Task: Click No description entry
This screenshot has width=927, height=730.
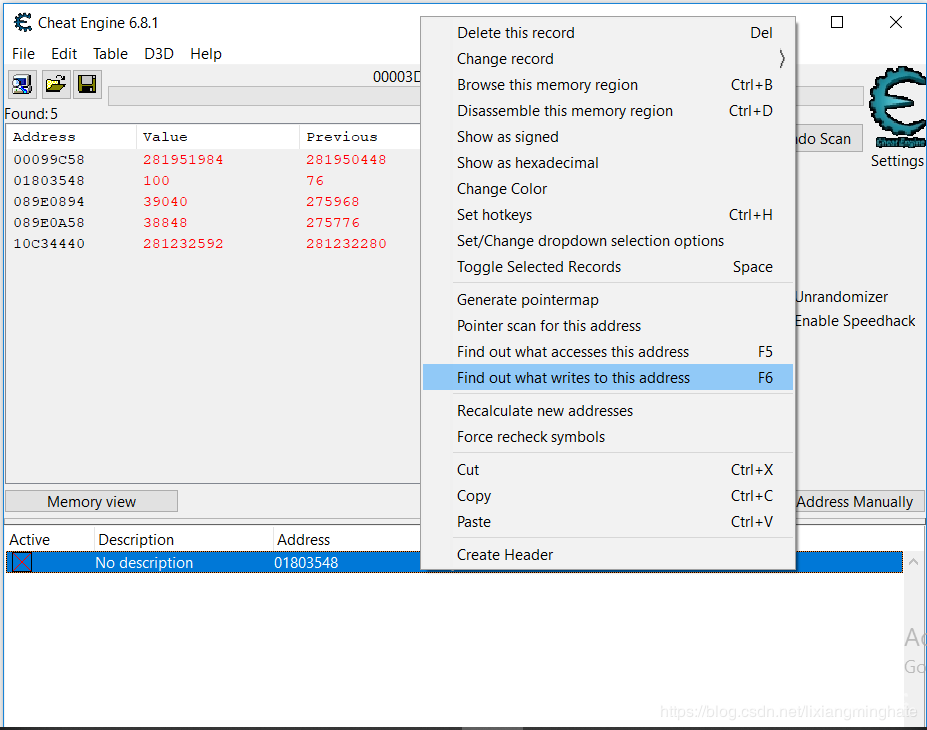Action: pos(144,562)
